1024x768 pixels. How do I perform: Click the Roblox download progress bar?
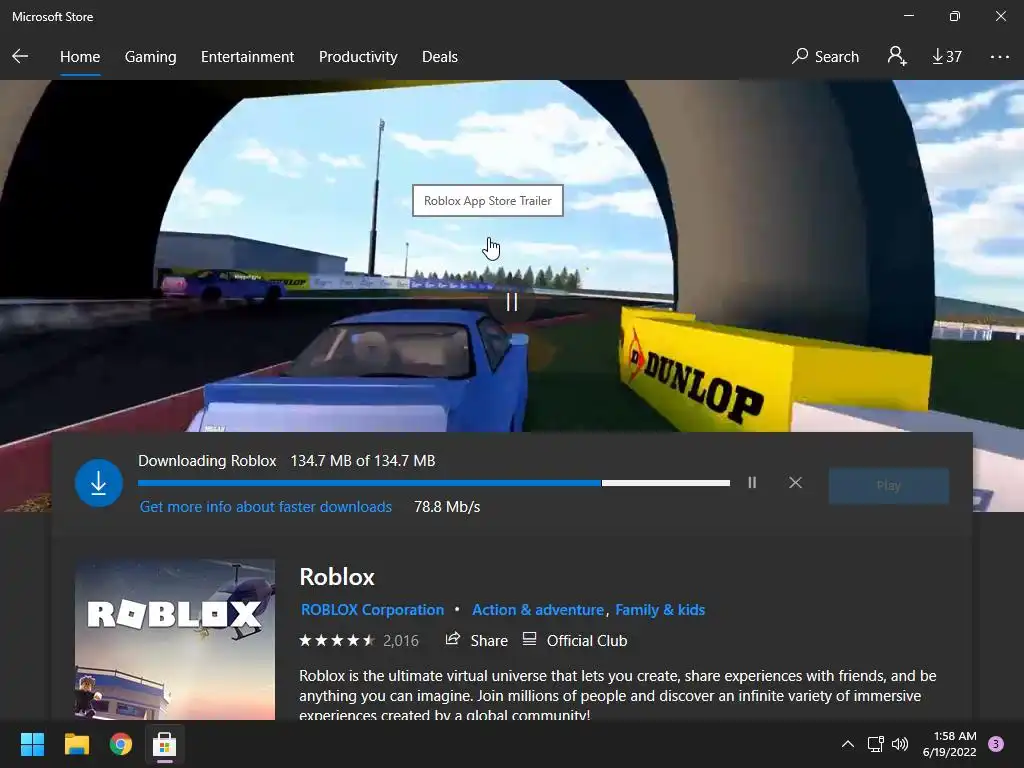tap(434, 483)
